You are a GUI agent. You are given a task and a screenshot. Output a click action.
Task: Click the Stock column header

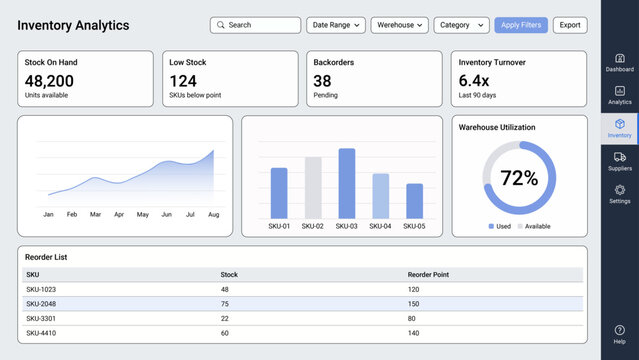[x=229, y=275]
